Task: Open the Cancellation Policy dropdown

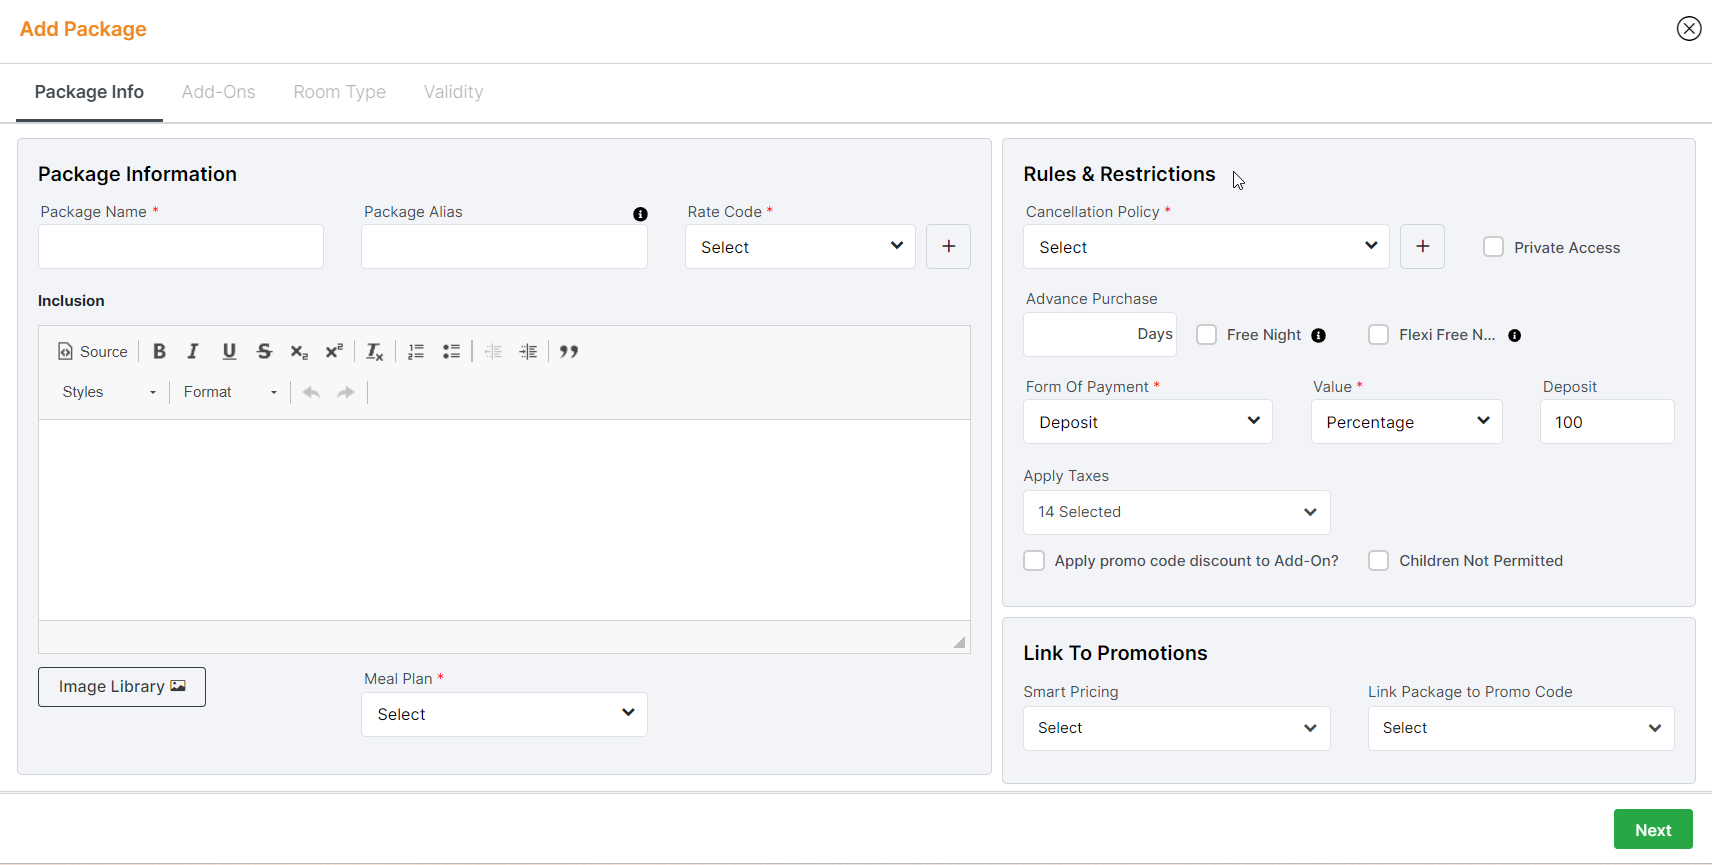Action: click(1206, 247)
